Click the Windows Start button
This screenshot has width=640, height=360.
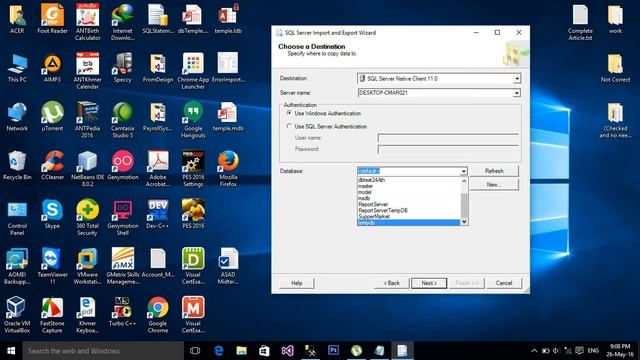click(x=11, y=351)
